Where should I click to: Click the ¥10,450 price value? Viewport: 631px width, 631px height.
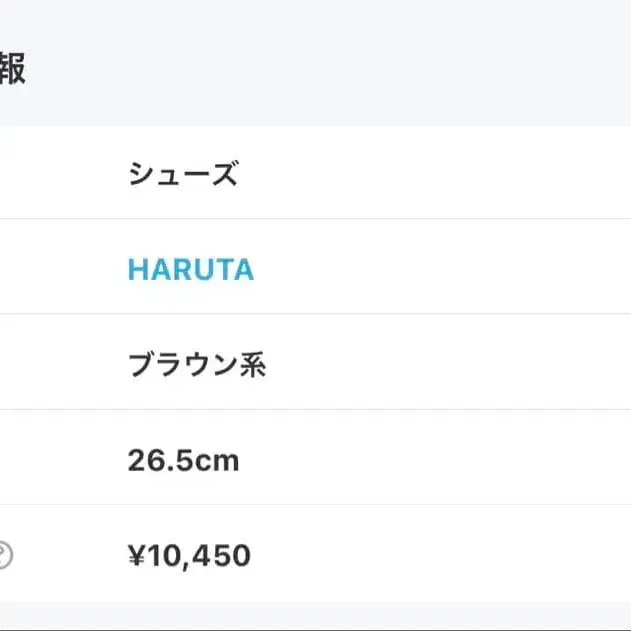coord(189,555)
